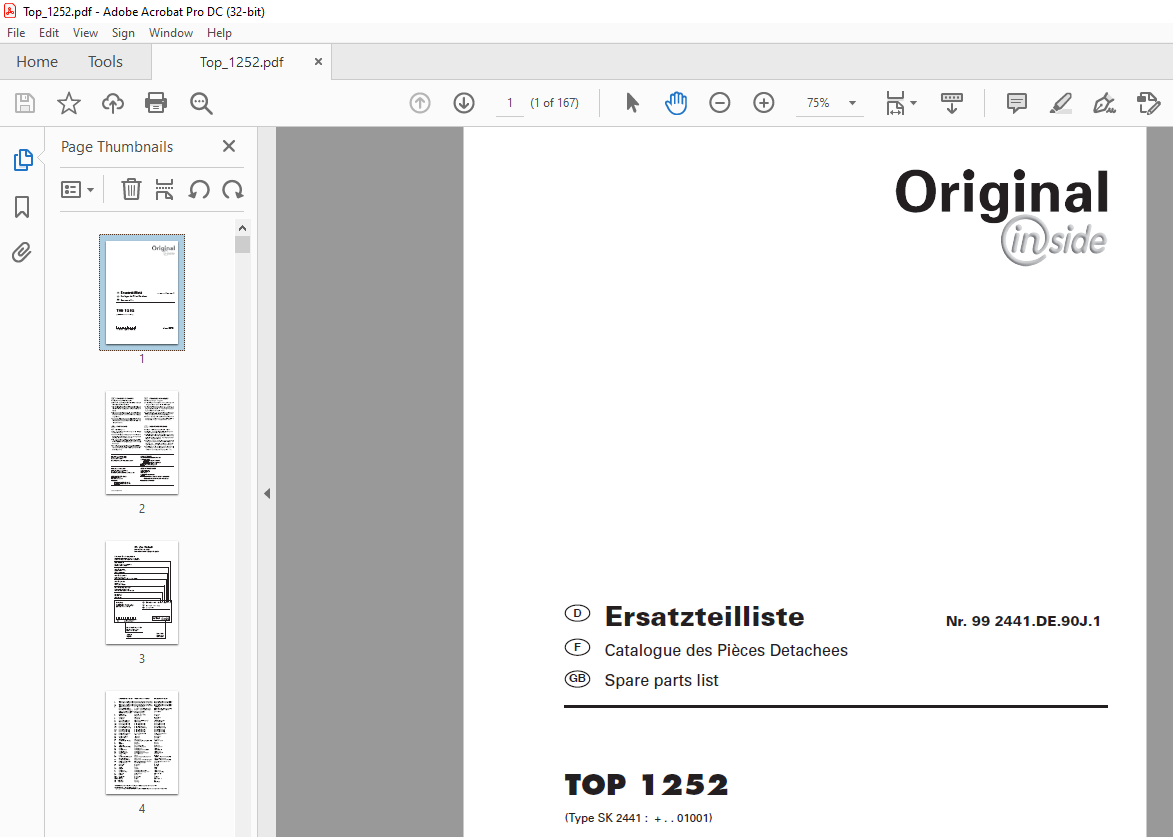Screen dimensions: 1173x837
Task: Rotate page clockwise
Action: click(x=233, y=190)
